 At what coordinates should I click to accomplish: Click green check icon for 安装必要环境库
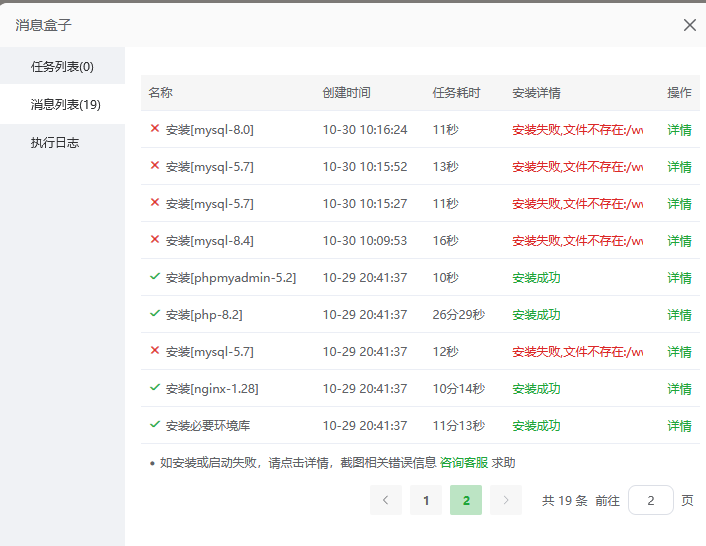coord(154,425)
